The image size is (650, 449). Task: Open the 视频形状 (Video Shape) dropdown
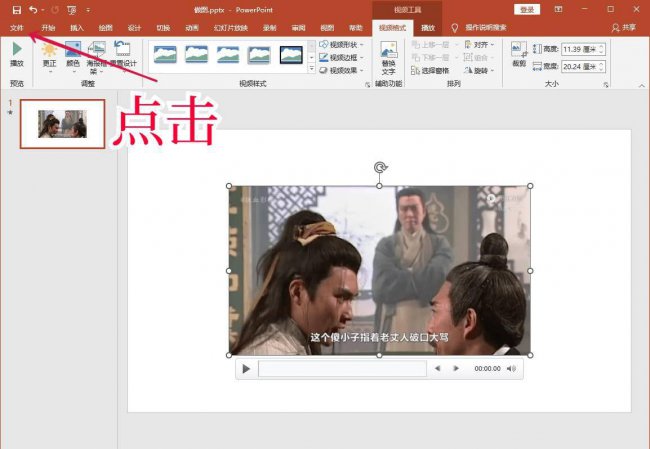pyautogui.click(x=342, y=44)
